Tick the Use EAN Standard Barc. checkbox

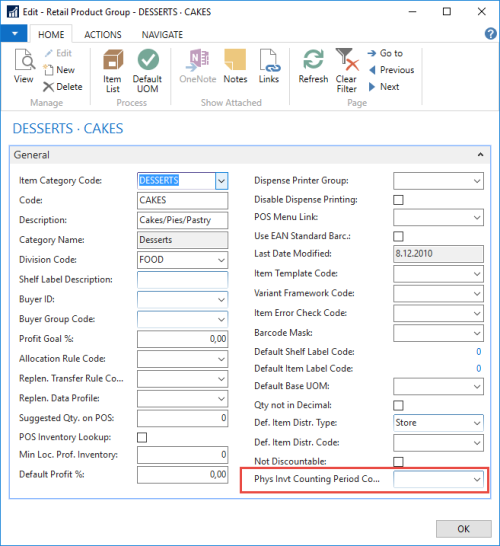[398, 236]
